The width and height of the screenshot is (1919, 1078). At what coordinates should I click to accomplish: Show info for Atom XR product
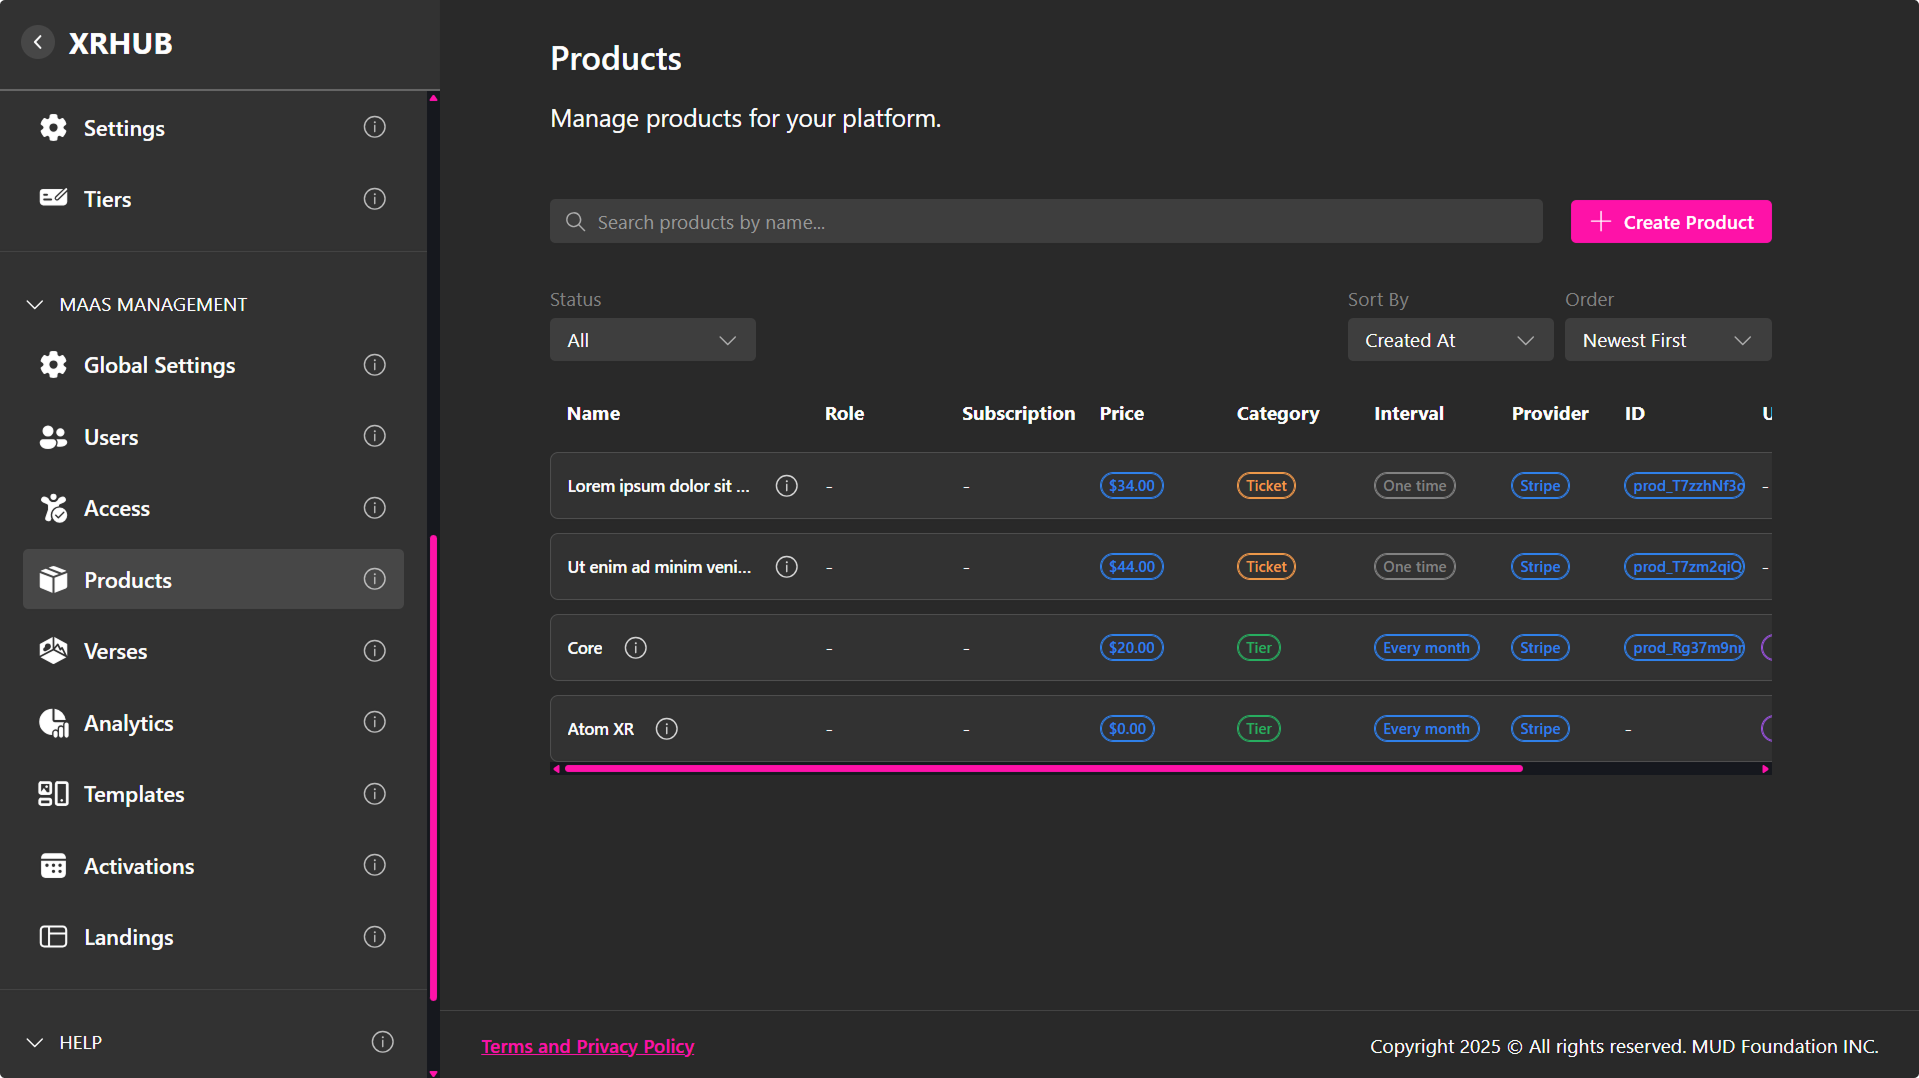click(666, 729)
